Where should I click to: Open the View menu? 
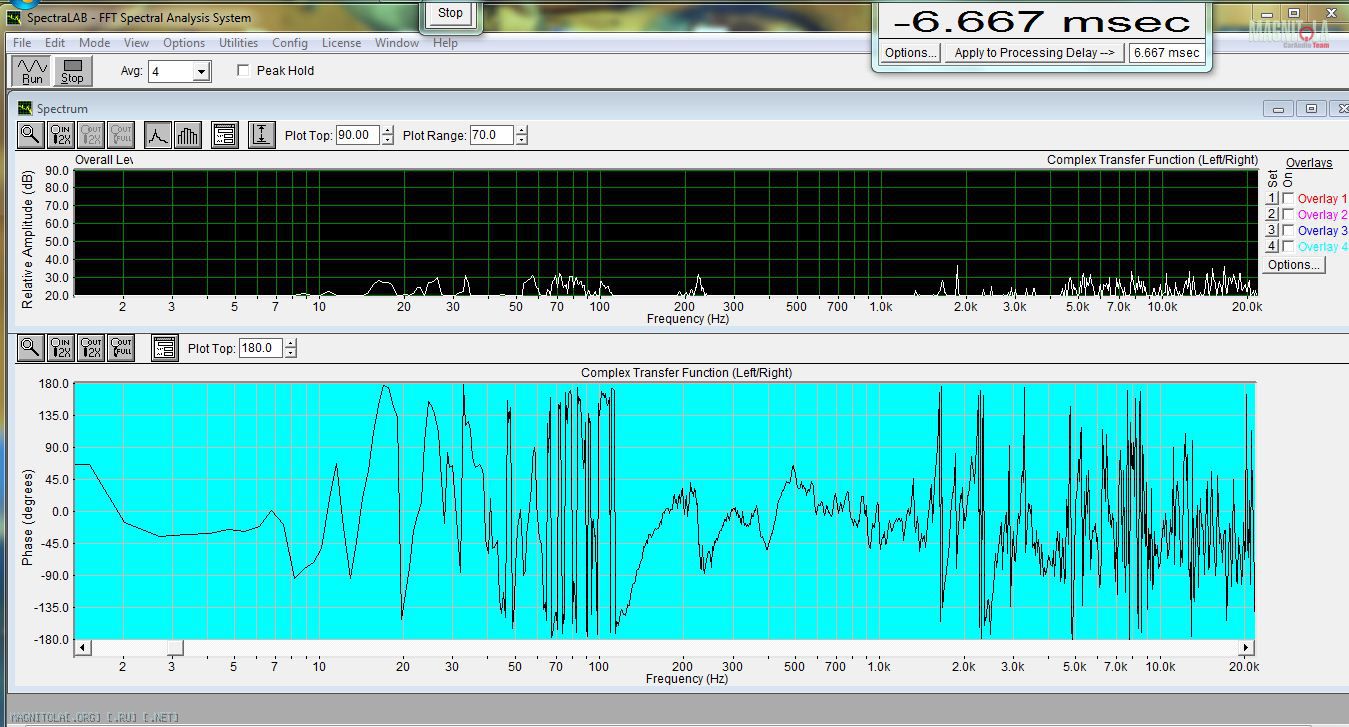136,43
